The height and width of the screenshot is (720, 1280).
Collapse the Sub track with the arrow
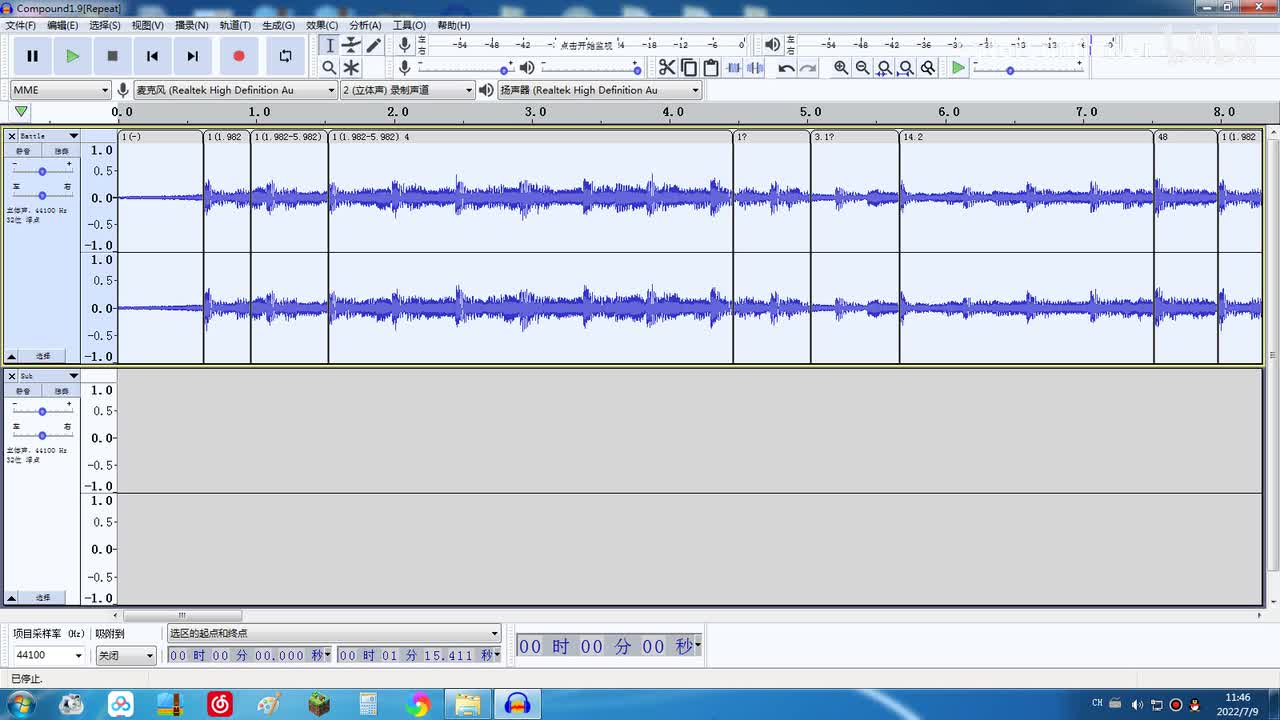point(12,597)
